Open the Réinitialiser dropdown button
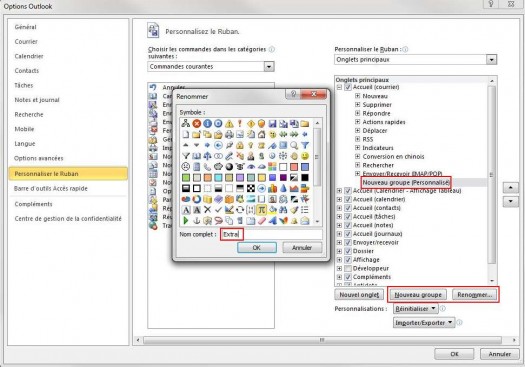 tap(416, 309)
